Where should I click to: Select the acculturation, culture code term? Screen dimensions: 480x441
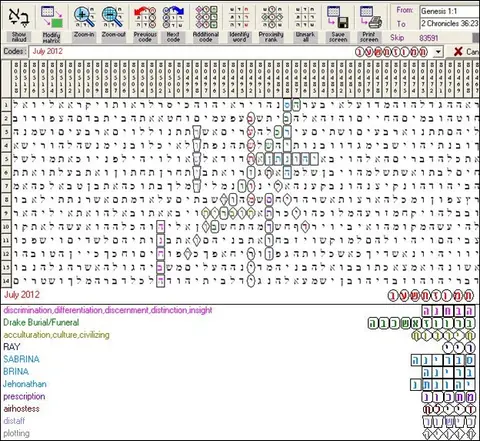(x=56, y=335)
